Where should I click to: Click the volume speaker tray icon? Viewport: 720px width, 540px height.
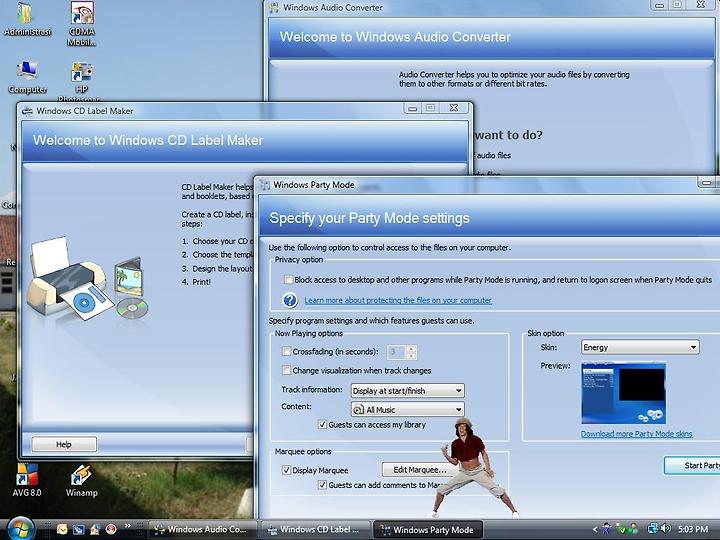tap(666, 529)
